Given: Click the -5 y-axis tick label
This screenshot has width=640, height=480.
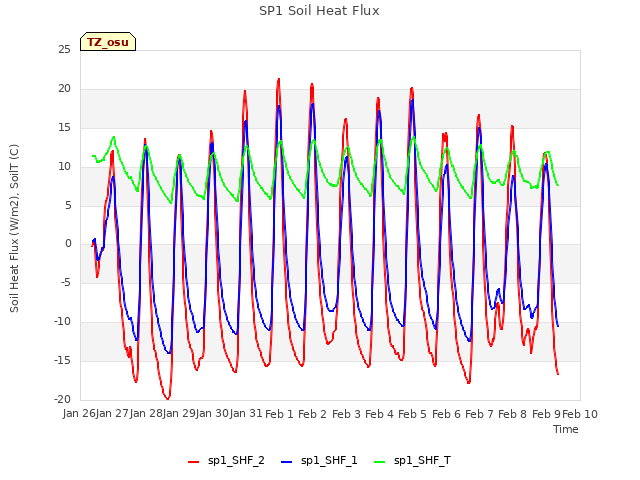Looking at the screenshot, I should coord(65,283).
